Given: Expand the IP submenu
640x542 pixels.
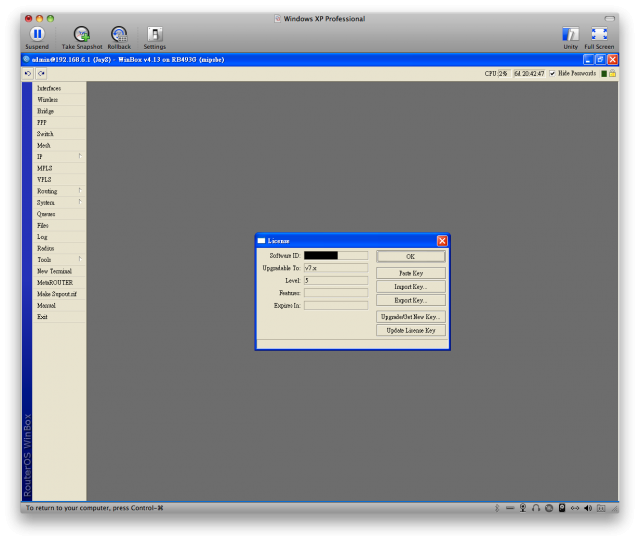Looking at the screenshot, I should (x=59, y=157).
